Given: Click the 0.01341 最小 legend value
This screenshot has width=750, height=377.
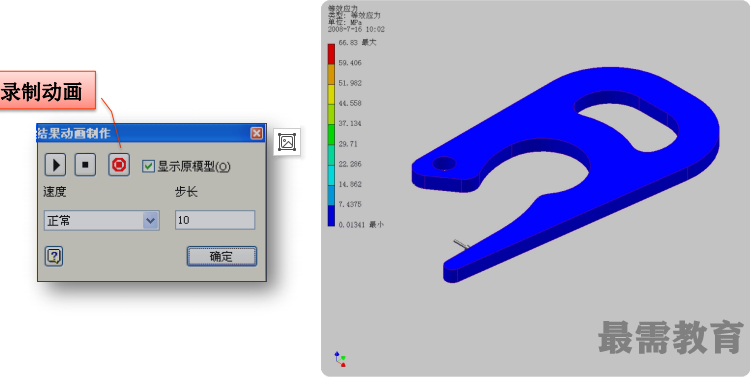Looking at the screenshot, I should [x=361, y=224].
